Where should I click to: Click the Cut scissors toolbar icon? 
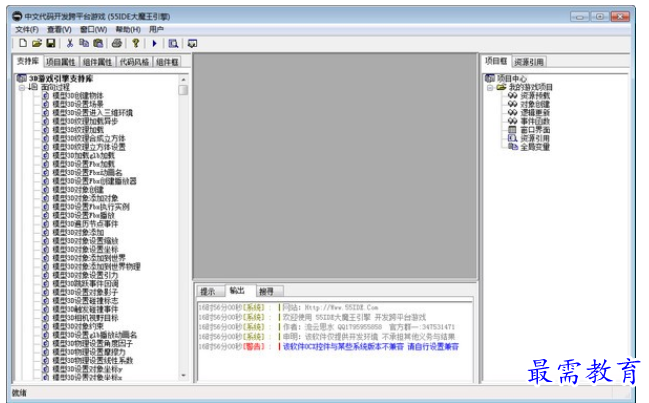point(70,43)
